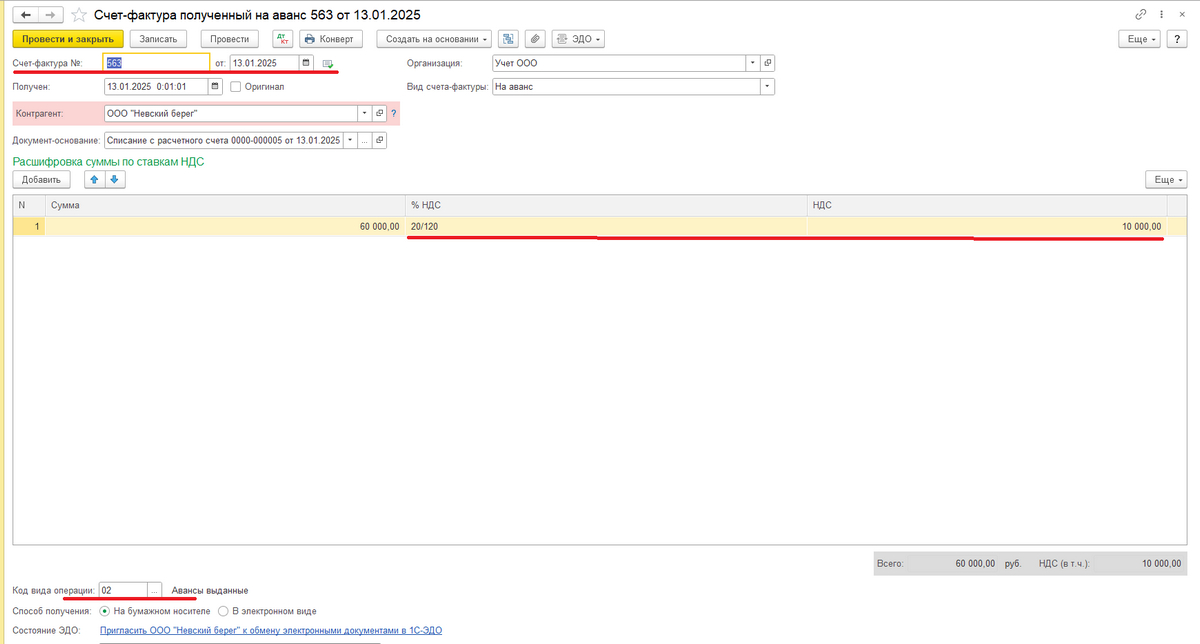Select В электронном виде radio option

pos(223,610)
